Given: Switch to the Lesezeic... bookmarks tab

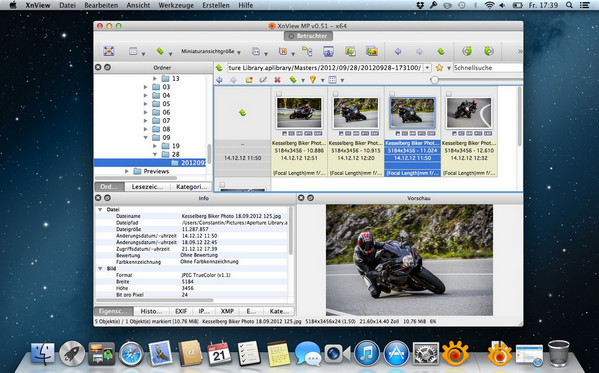Looking at the screenshot, I should coord(147,186).
